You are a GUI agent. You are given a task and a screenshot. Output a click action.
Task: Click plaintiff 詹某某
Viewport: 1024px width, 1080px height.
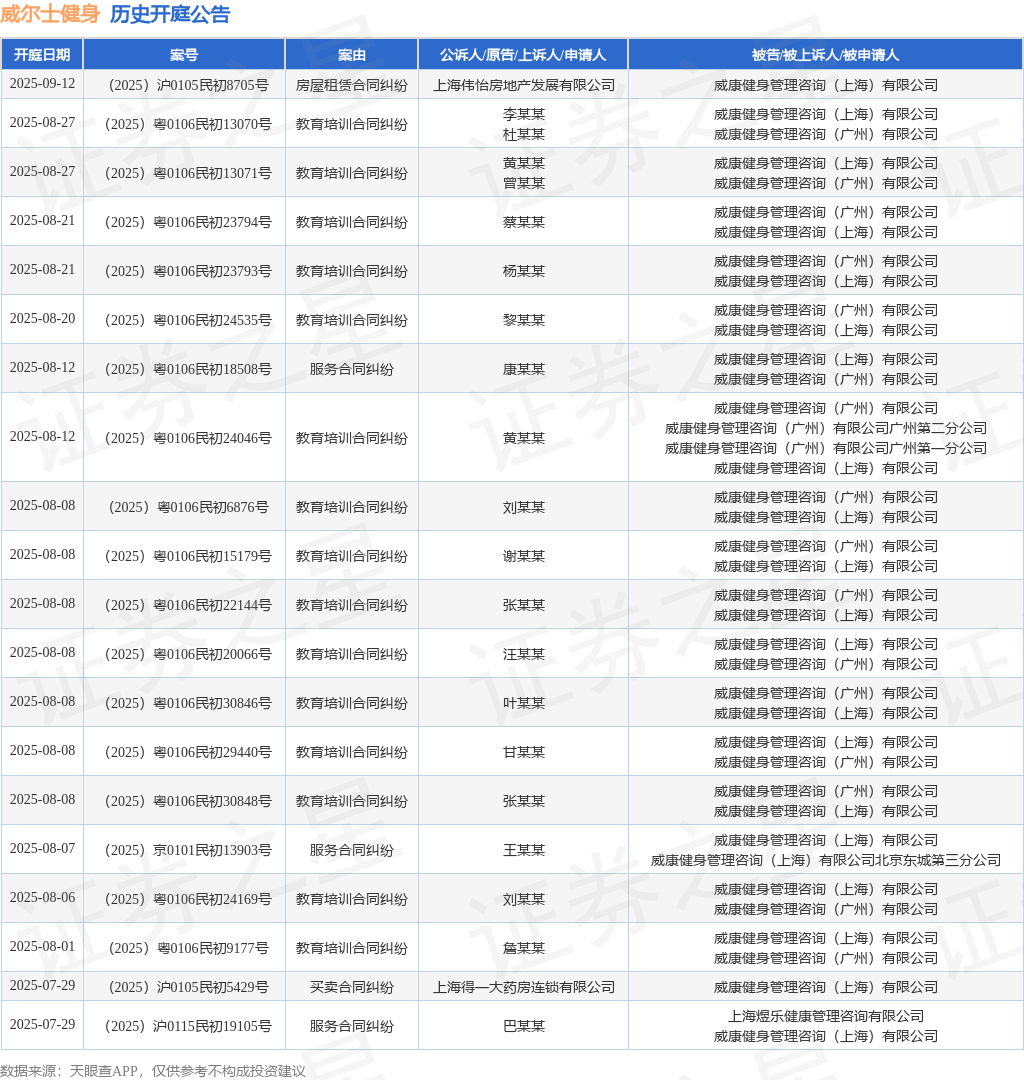pos(523,947)
